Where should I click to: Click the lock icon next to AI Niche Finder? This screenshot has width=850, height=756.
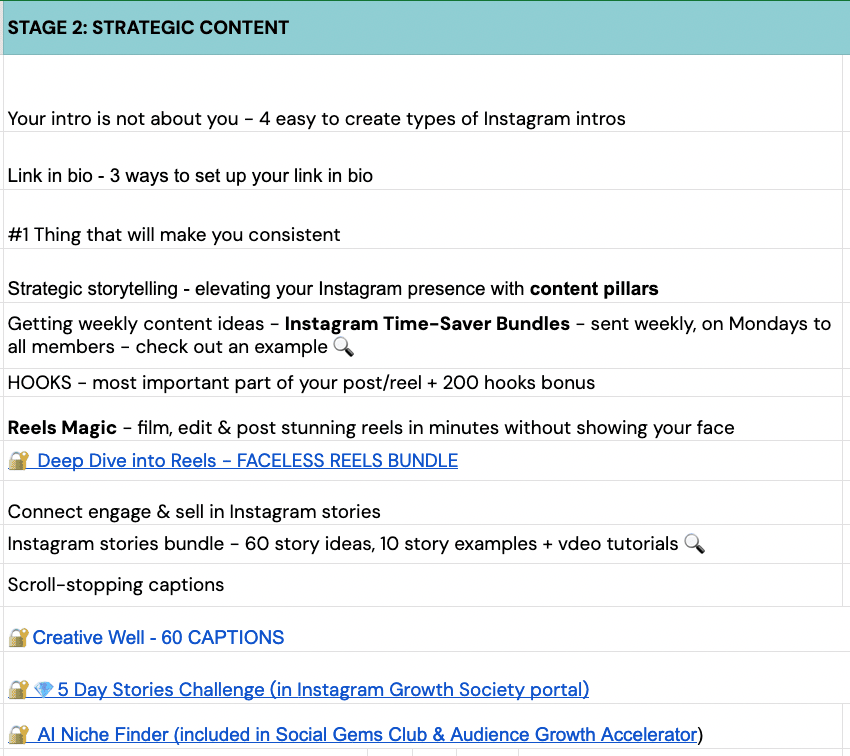[x=18, y=735]
